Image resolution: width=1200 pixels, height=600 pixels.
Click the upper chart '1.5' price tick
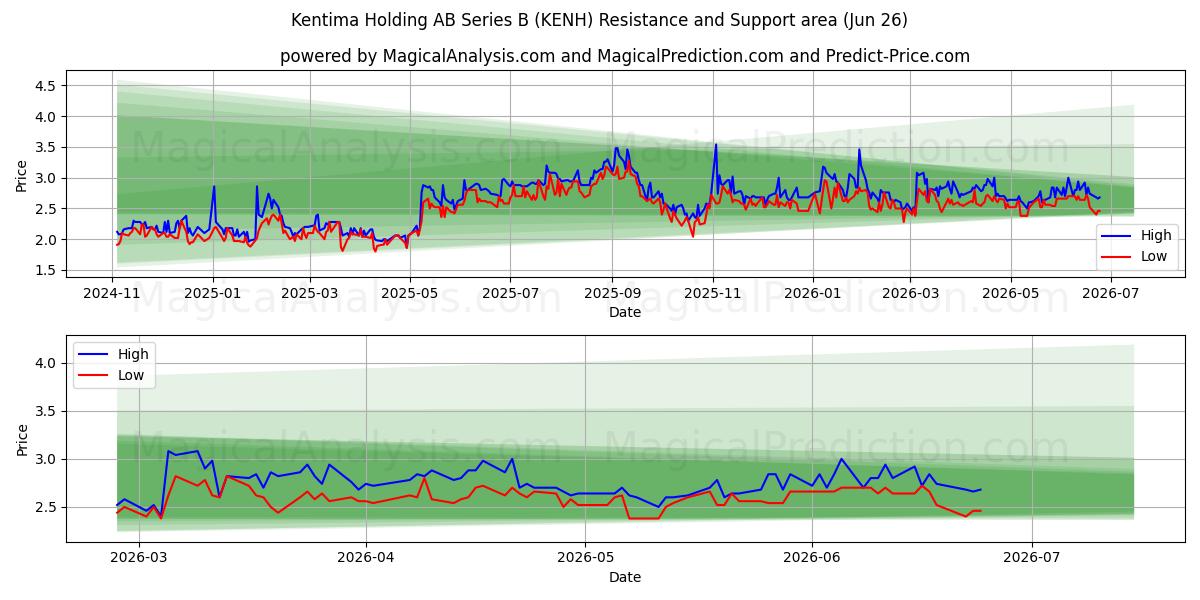pos(47,271)
